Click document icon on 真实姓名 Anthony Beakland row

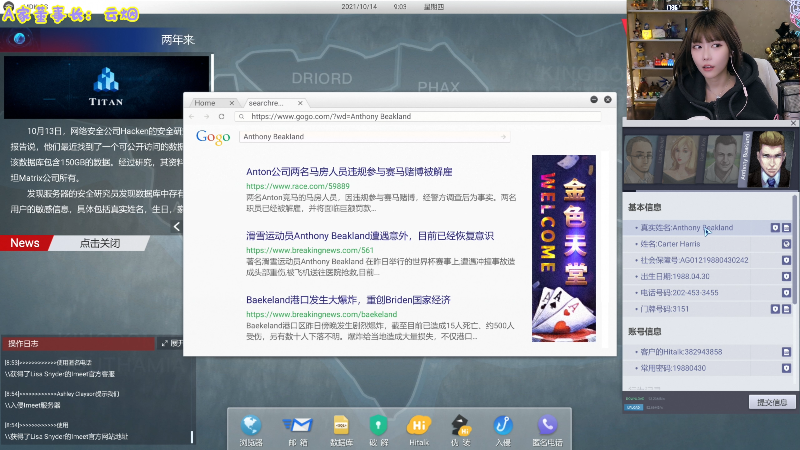tap(786, 228)
